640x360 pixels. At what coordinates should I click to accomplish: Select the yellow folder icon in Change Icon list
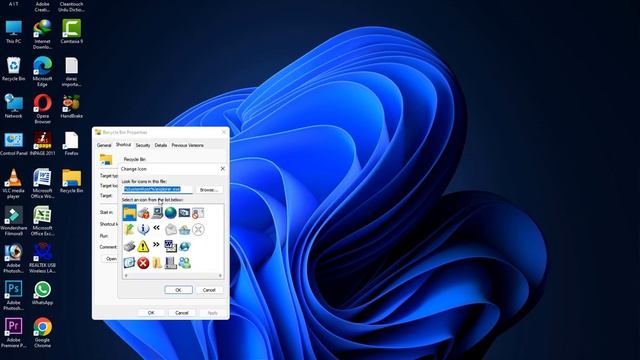coord(129,213)
